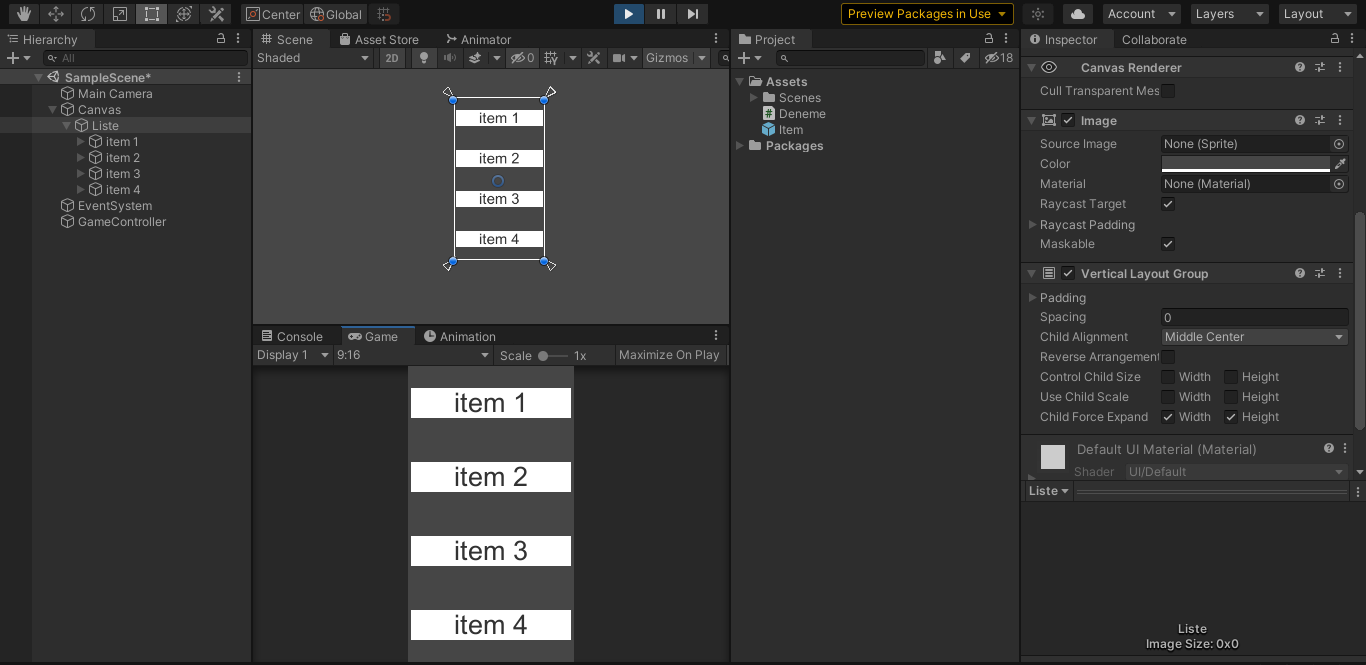1366x665 pixels.
Task: Expand item 1 in the Hierarchy
Action: (x=82, y=142)
